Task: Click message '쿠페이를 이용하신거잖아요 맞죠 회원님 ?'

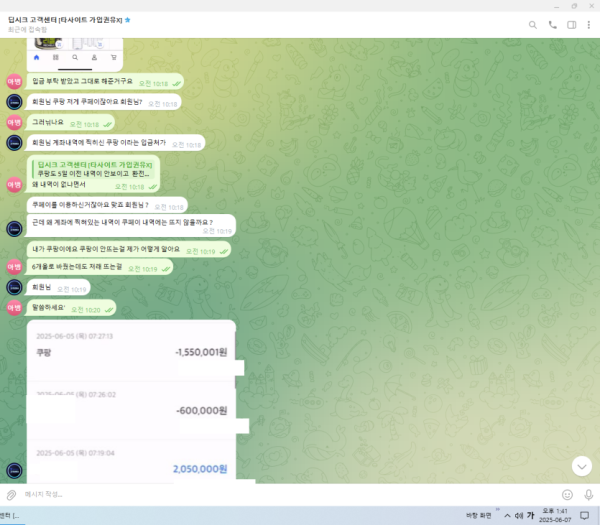Action: click(x=107, y=205)
